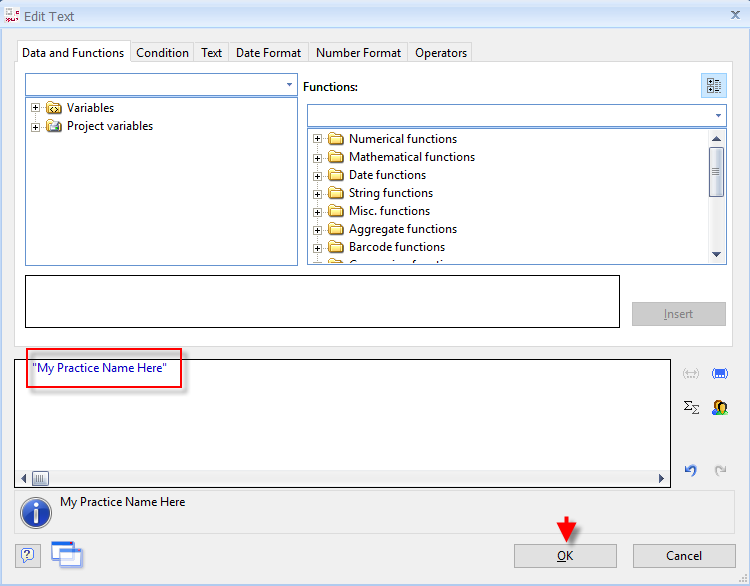Select String functions in the tree

point(390,193)
